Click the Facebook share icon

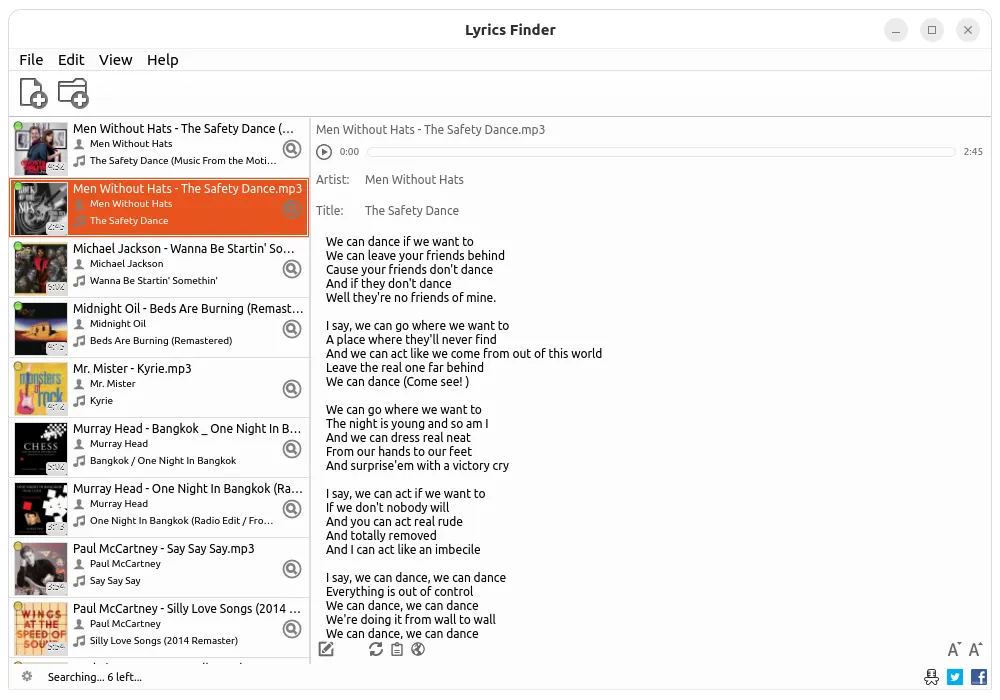pos(978,676)
